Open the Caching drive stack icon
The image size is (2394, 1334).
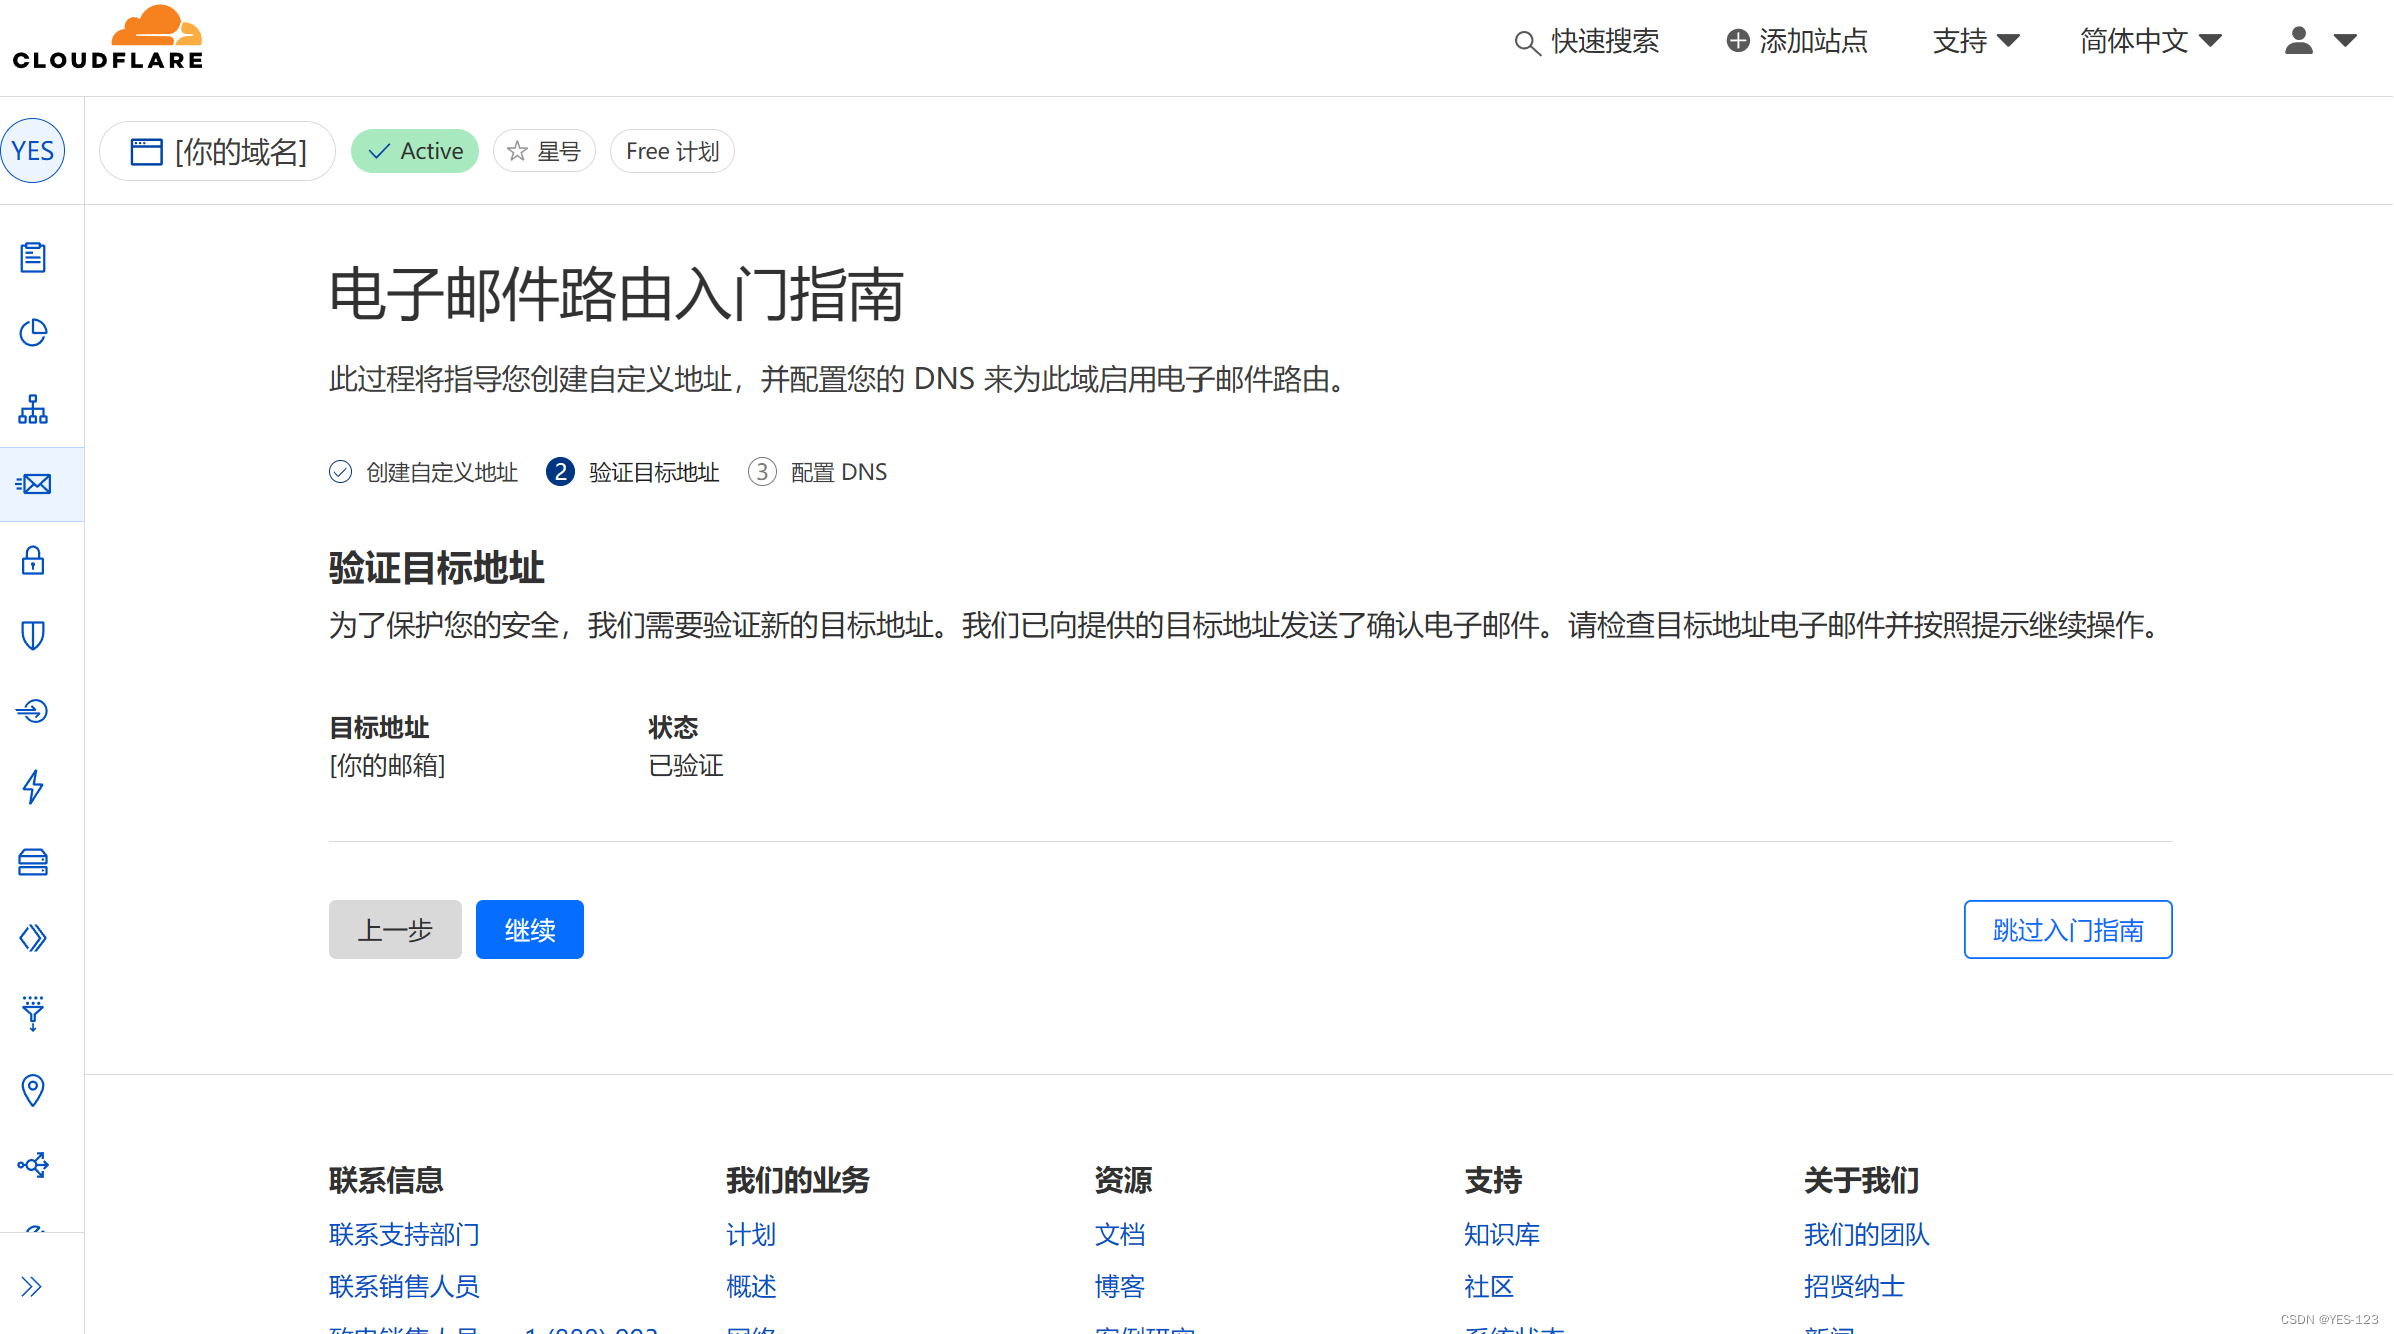33,862
